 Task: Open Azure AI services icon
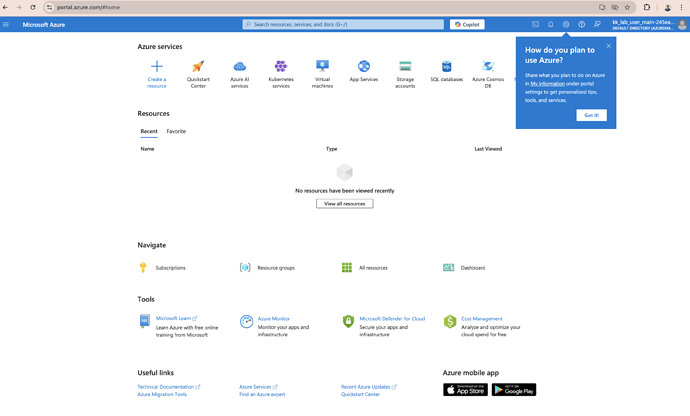click(x=239, y=66)
